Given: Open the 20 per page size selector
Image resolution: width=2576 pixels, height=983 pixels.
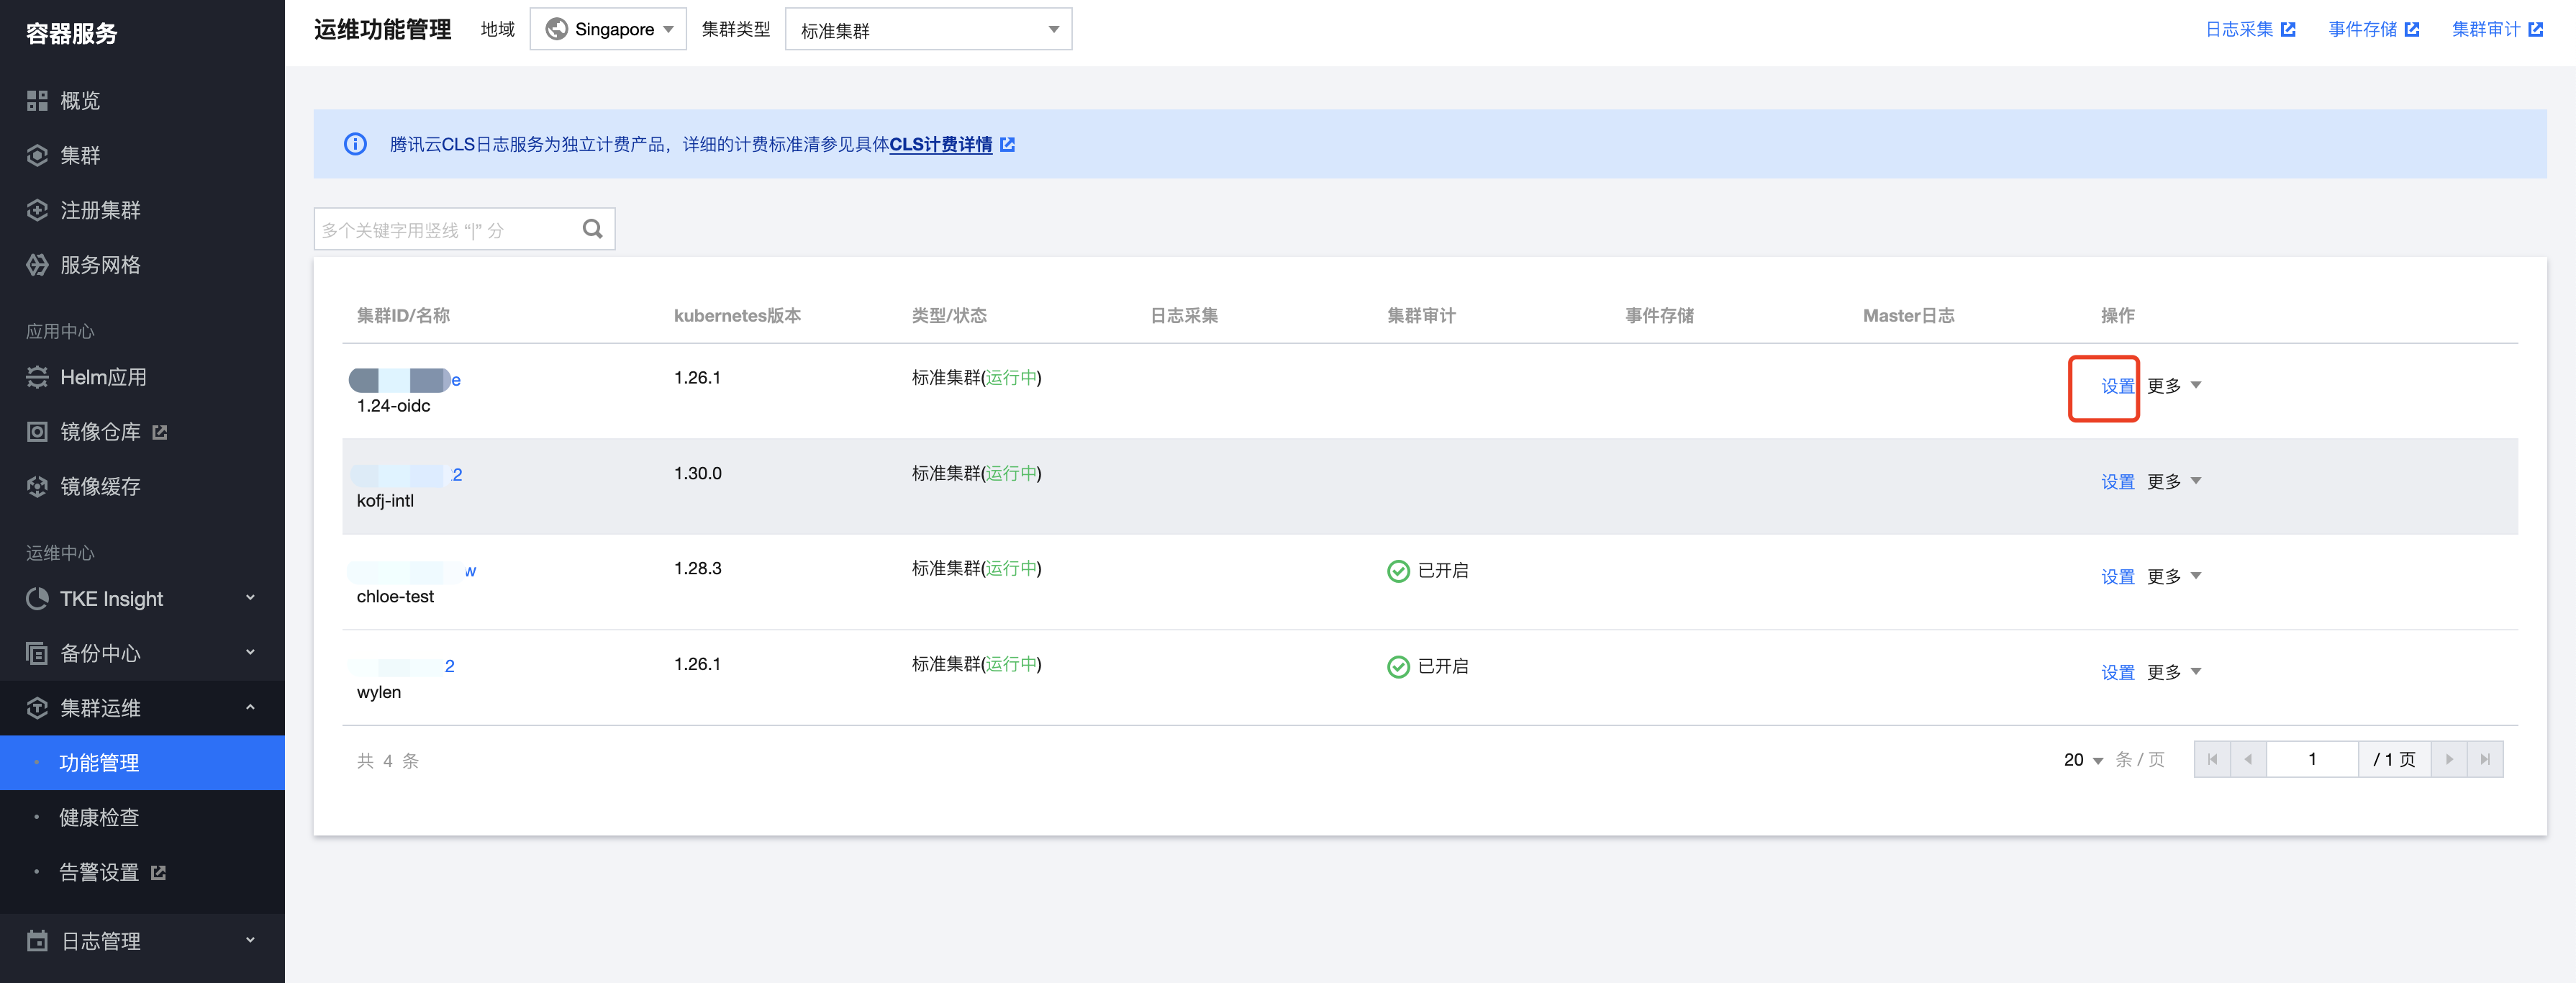Looking at the screenshot, I should coord(2083,760).
